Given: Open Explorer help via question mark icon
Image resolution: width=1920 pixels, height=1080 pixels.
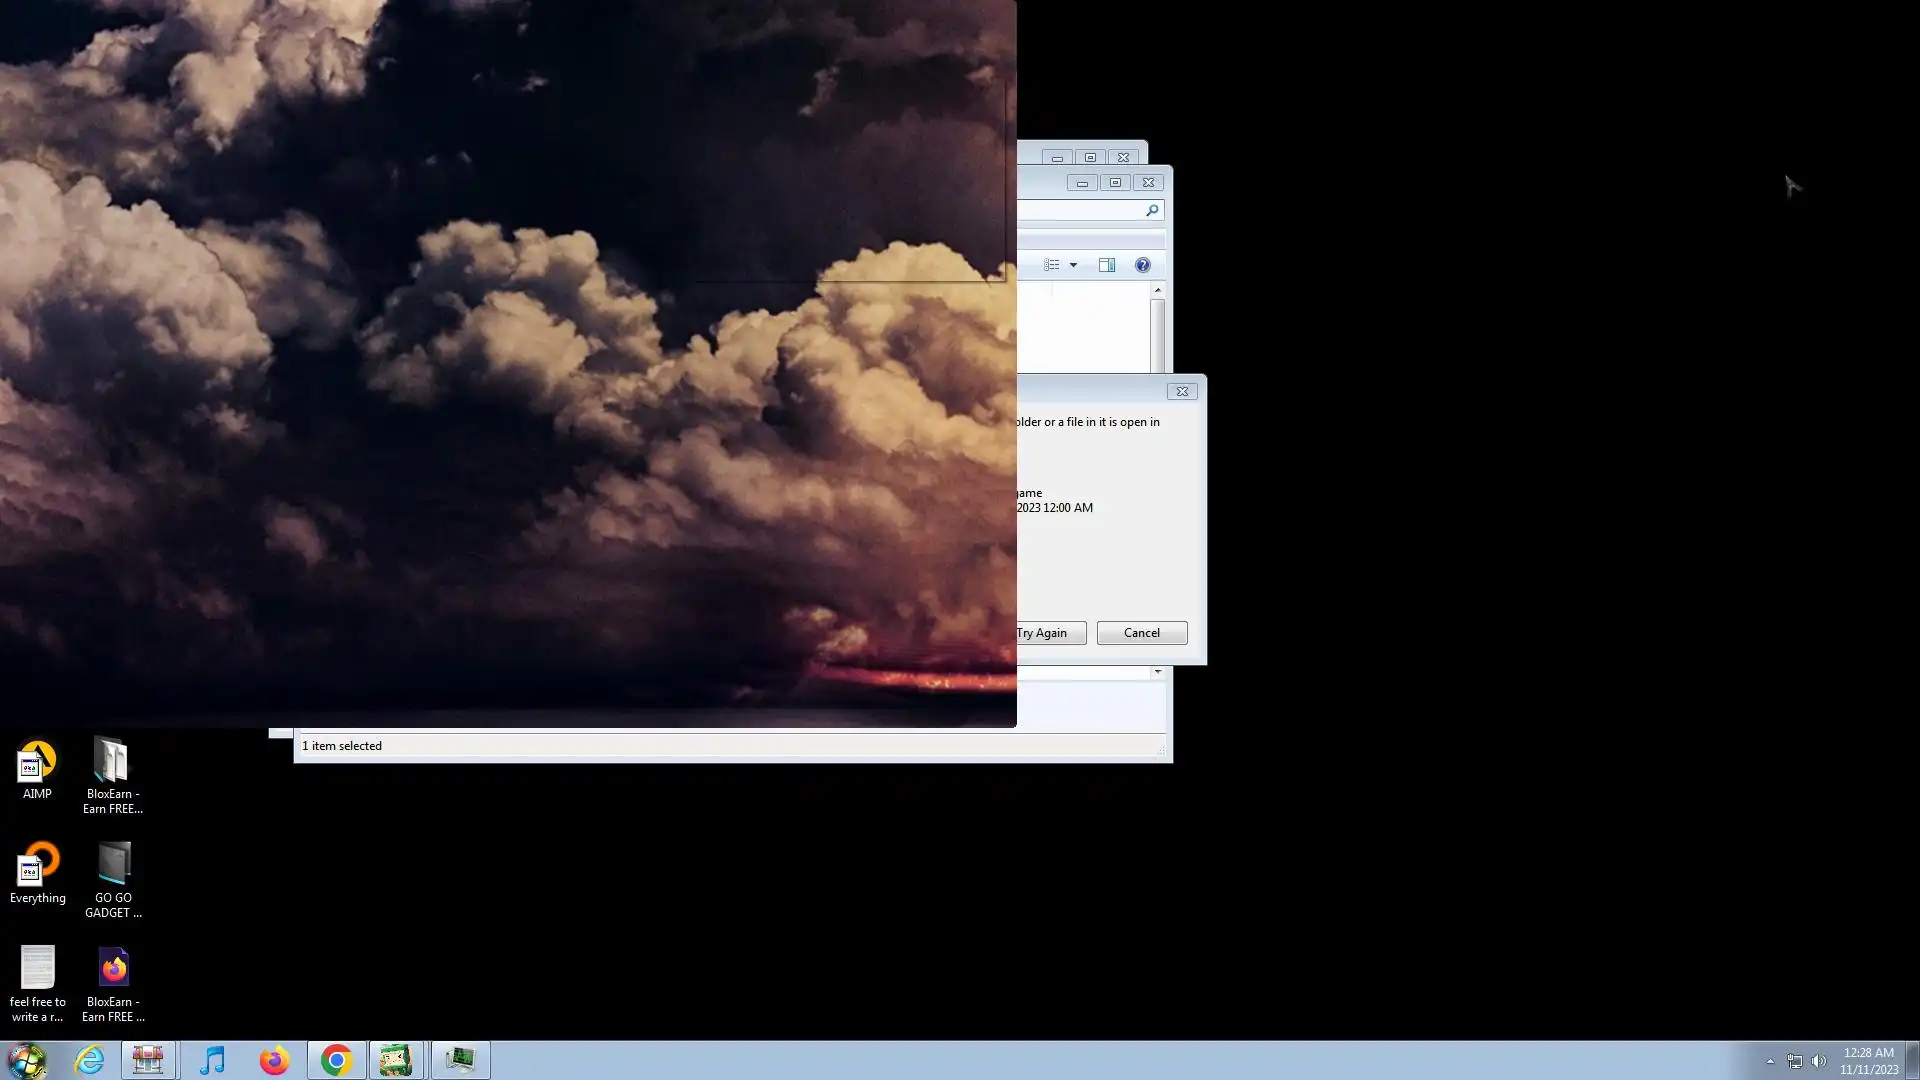Looking at the screenshot, I should point(1142,265).
